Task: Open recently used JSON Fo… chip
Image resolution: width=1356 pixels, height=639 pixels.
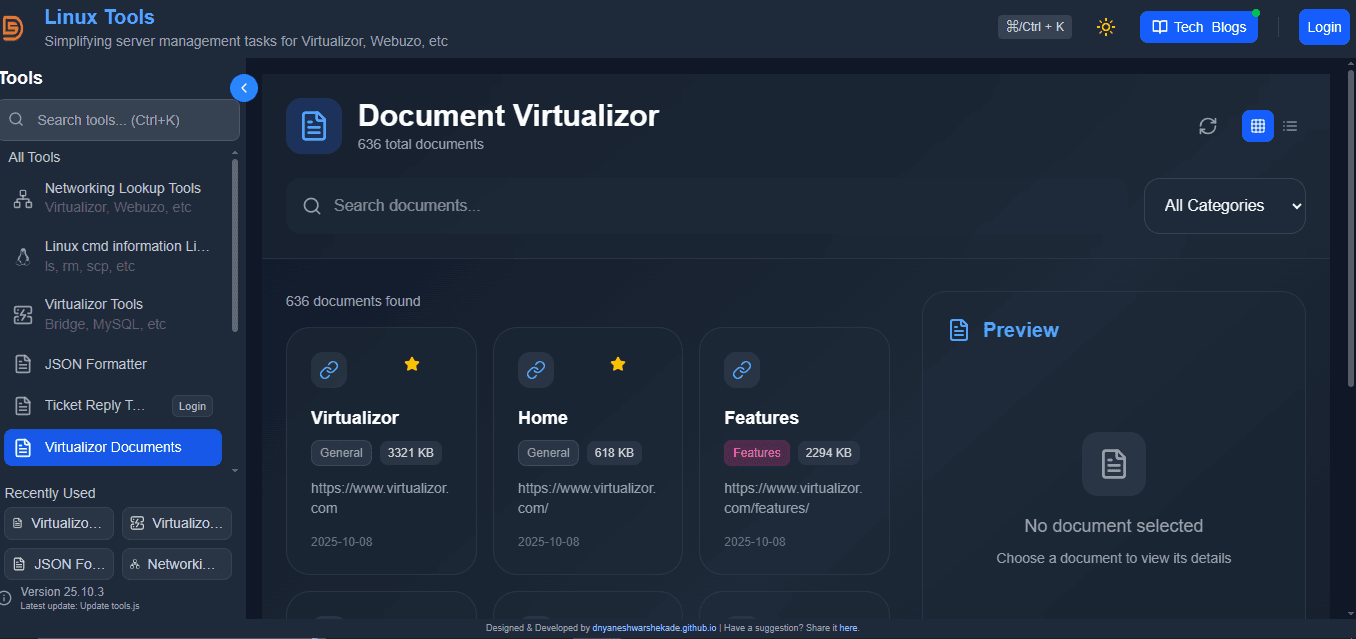Action: pyautogui.click(x=59, y=564)
